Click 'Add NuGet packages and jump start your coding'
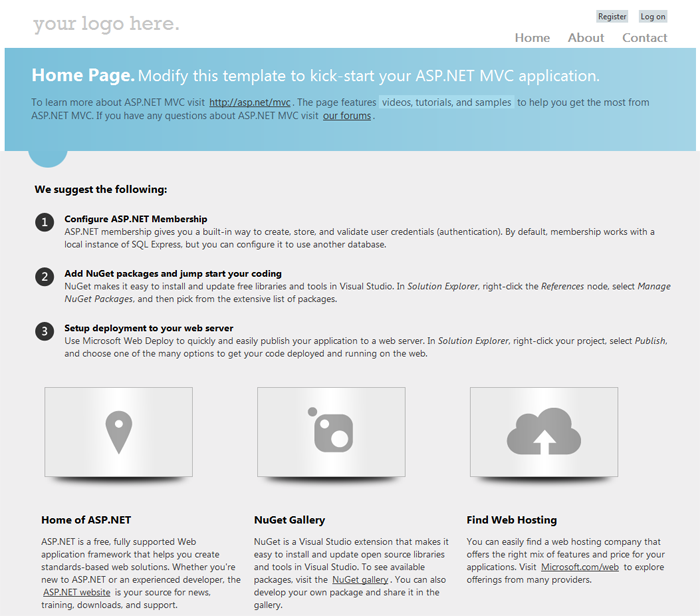 click(x=173, y=273)
